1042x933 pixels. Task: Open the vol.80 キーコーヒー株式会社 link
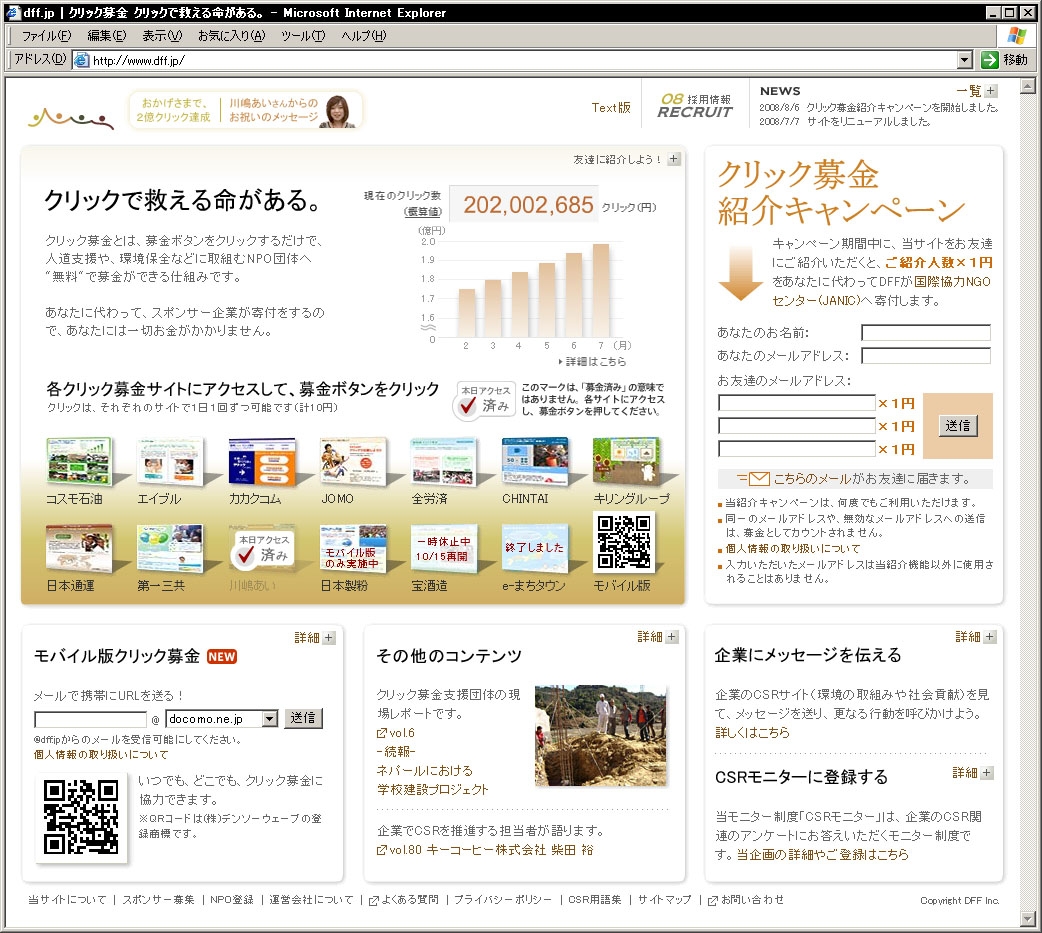click(x=485, y=850)
